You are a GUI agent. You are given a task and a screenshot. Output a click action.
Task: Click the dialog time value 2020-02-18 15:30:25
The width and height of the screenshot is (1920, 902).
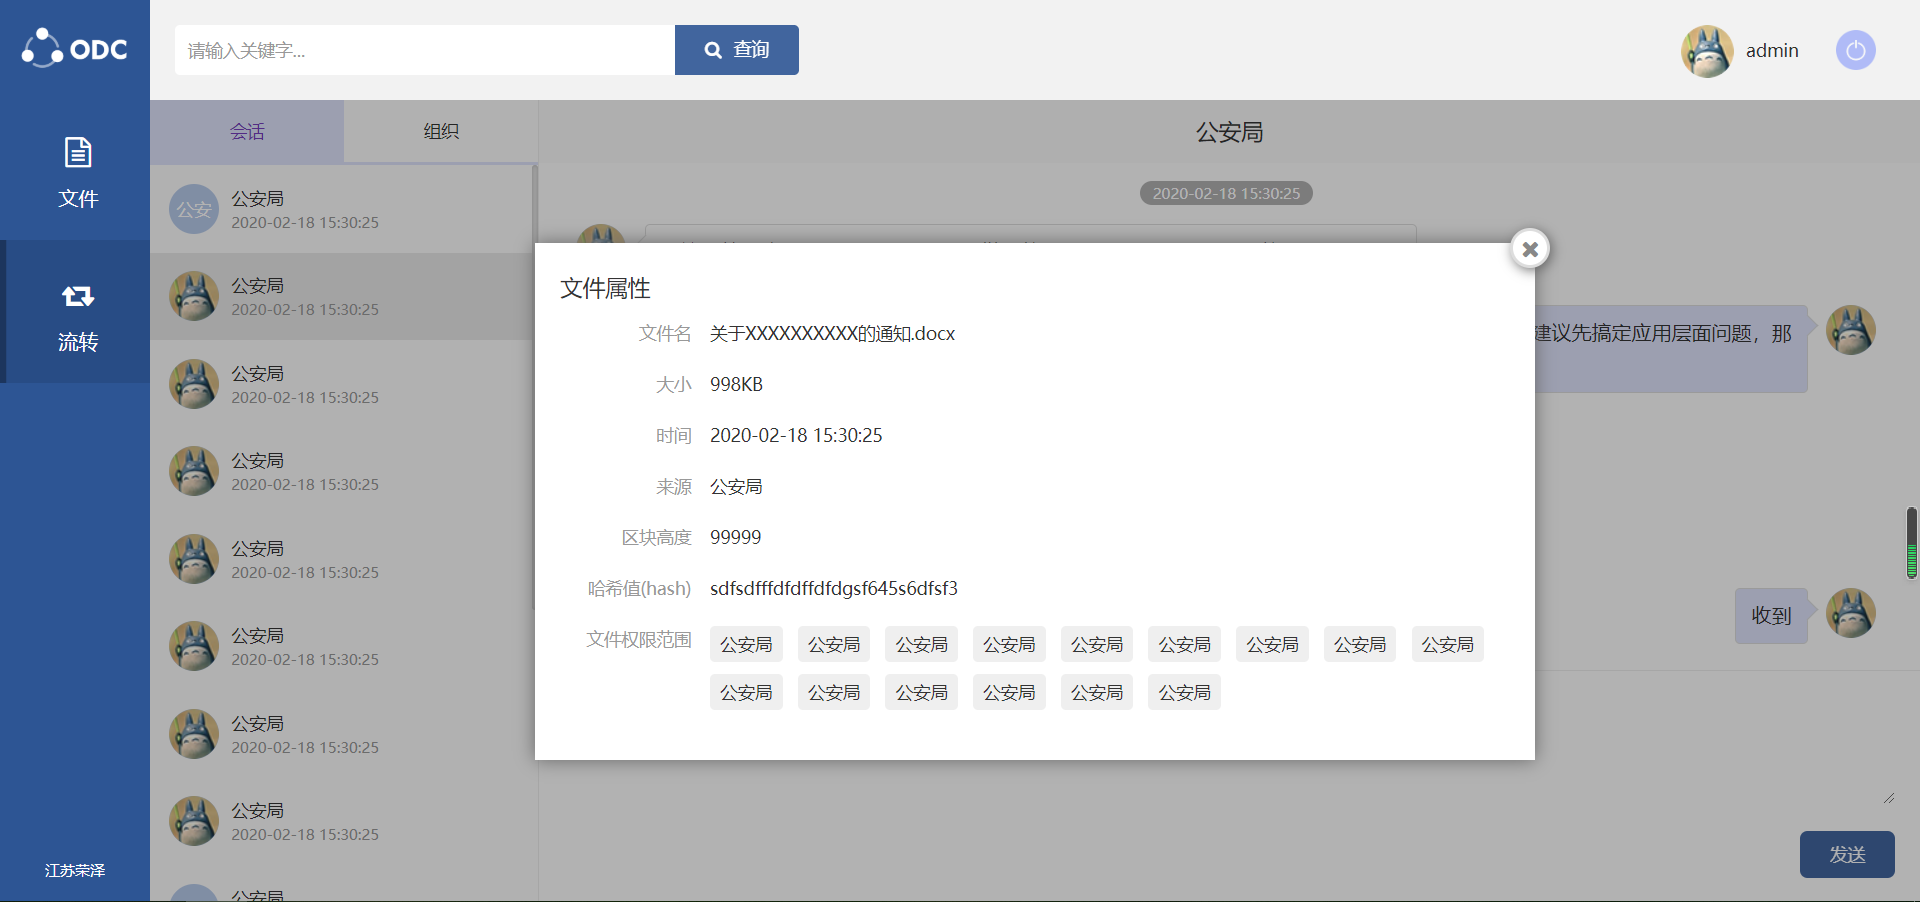click(796, 436)
